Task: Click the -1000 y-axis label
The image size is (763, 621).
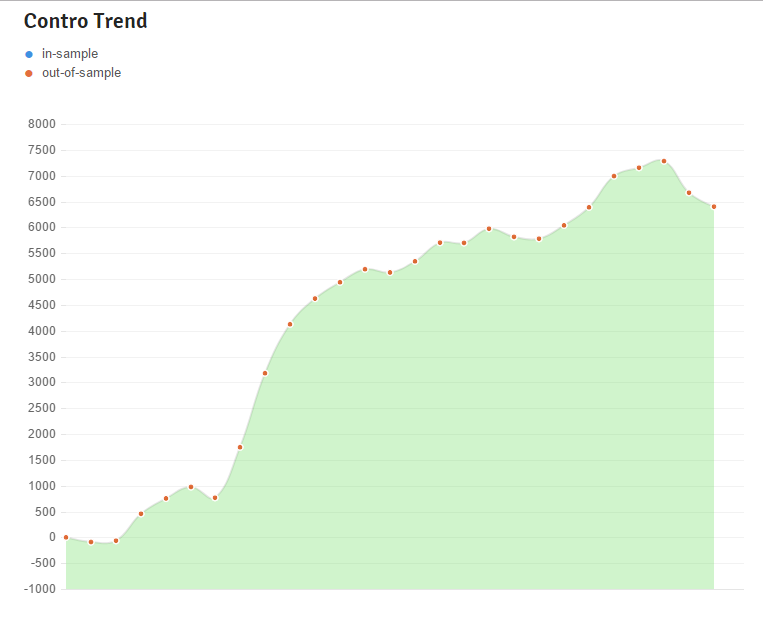Action: 40,589
